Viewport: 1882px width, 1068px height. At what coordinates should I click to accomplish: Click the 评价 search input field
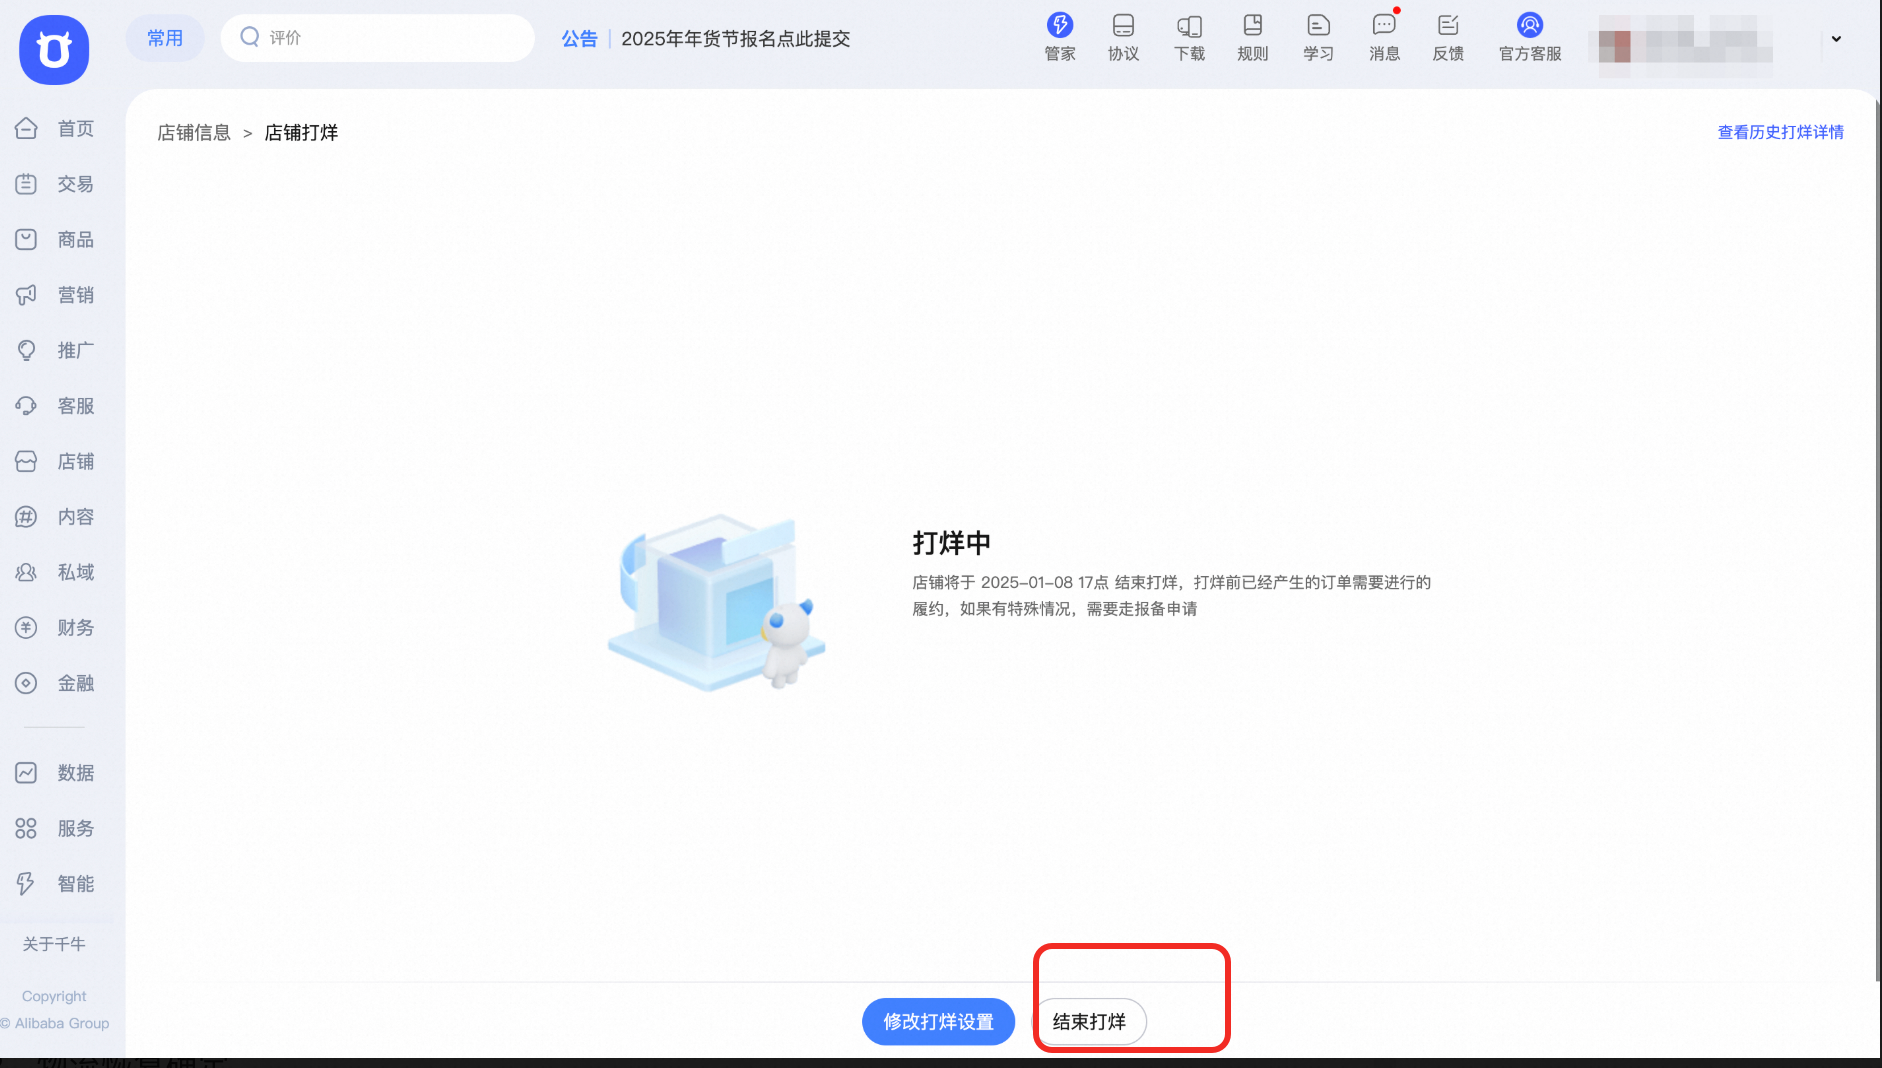(377, 37)
